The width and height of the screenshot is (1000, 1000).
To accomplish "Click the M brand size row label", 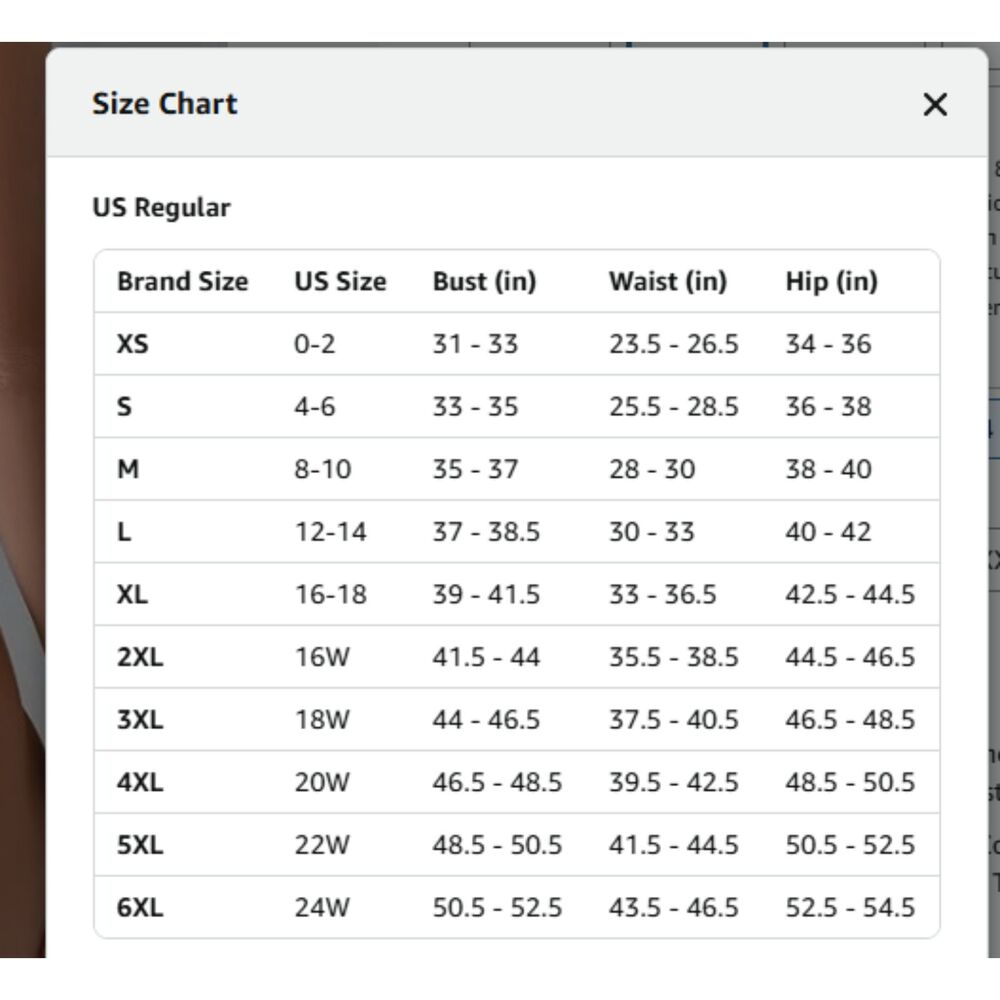I will click(x=128, y=469).
